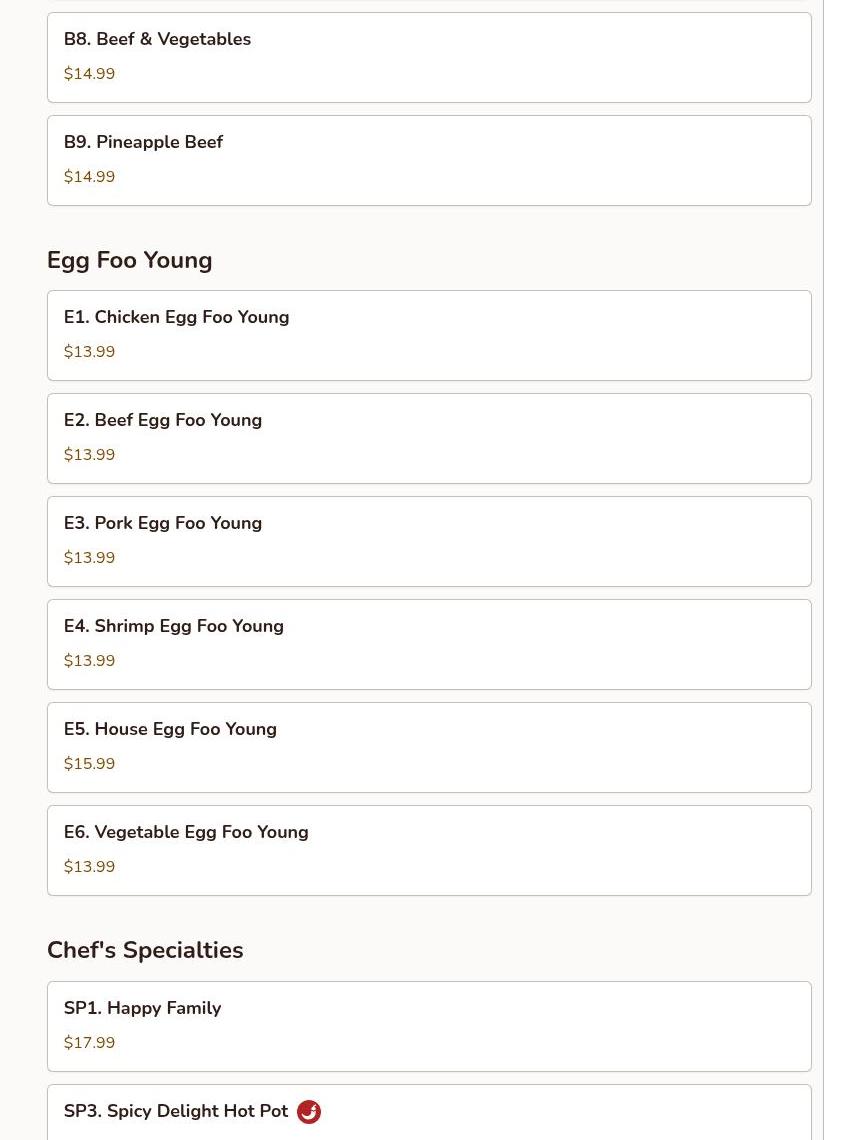Pick E4. Shrimp Egg Foo Young
This screenshot has width=844, height=1140.
tap(428, 644)
